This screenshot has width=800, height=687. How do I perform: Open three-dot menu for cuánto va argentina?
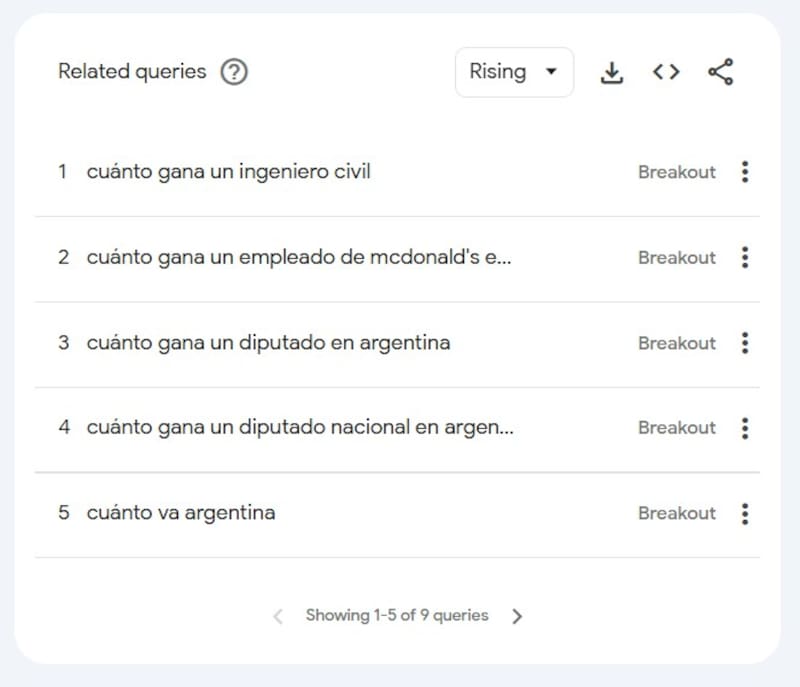coord(745,514)
